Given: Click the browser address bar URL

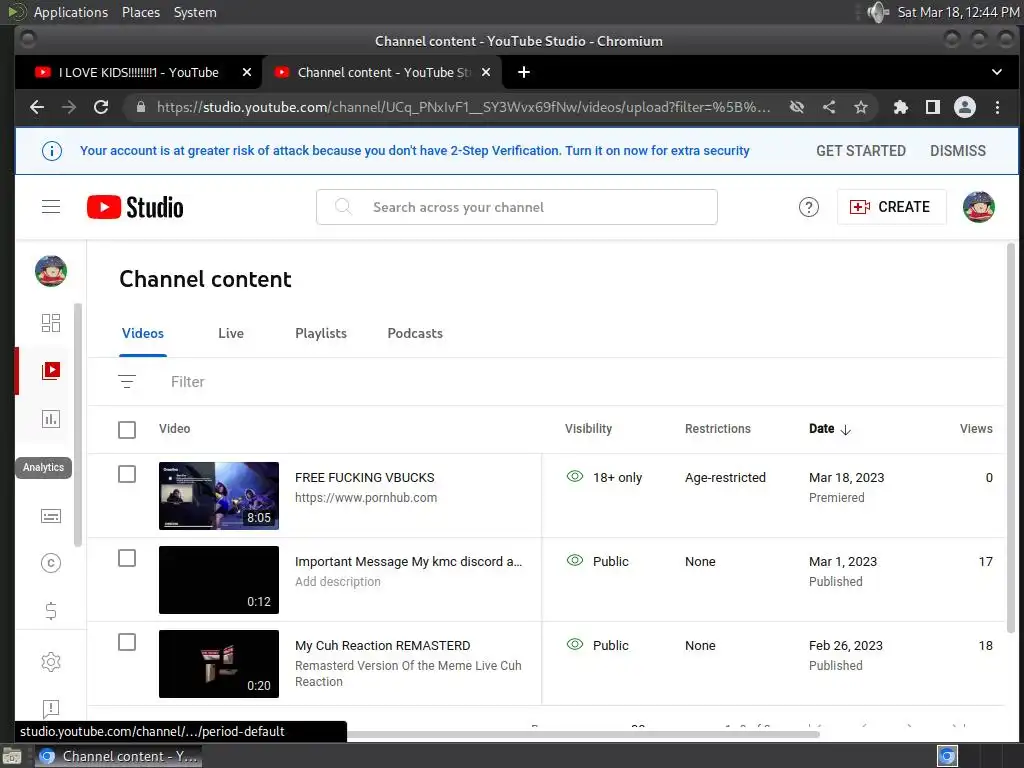Looking at the screenshot, I should [x=463, y=107].
